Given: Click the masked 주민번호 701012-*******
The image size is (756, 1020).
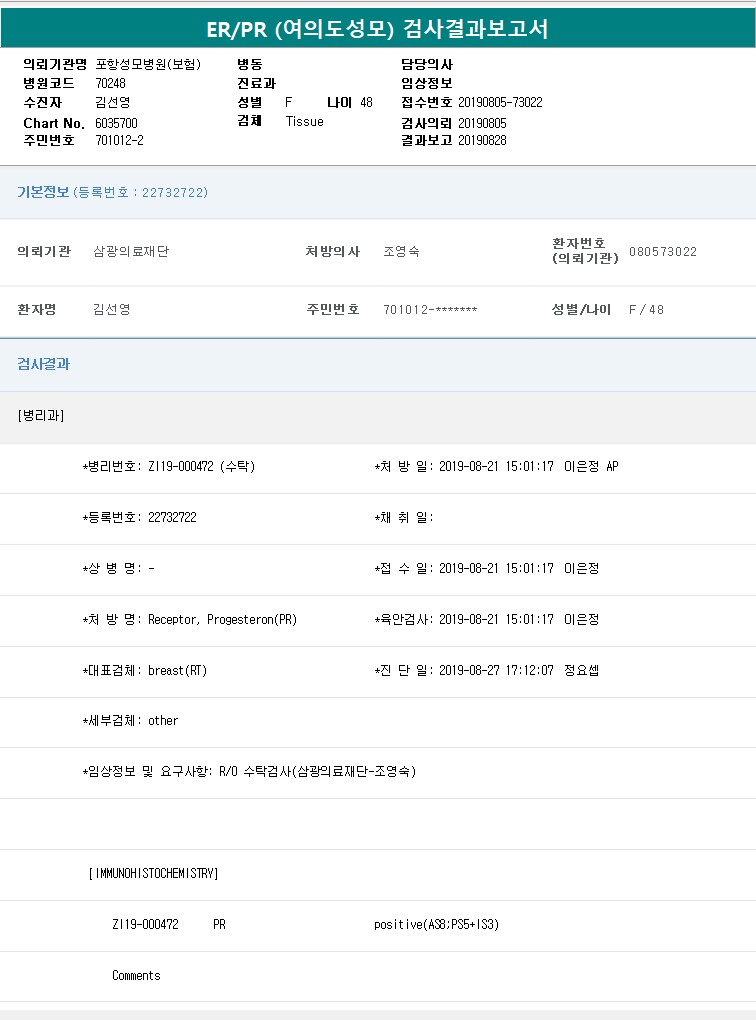Looking at the screenshot, I should click(430, 310).
